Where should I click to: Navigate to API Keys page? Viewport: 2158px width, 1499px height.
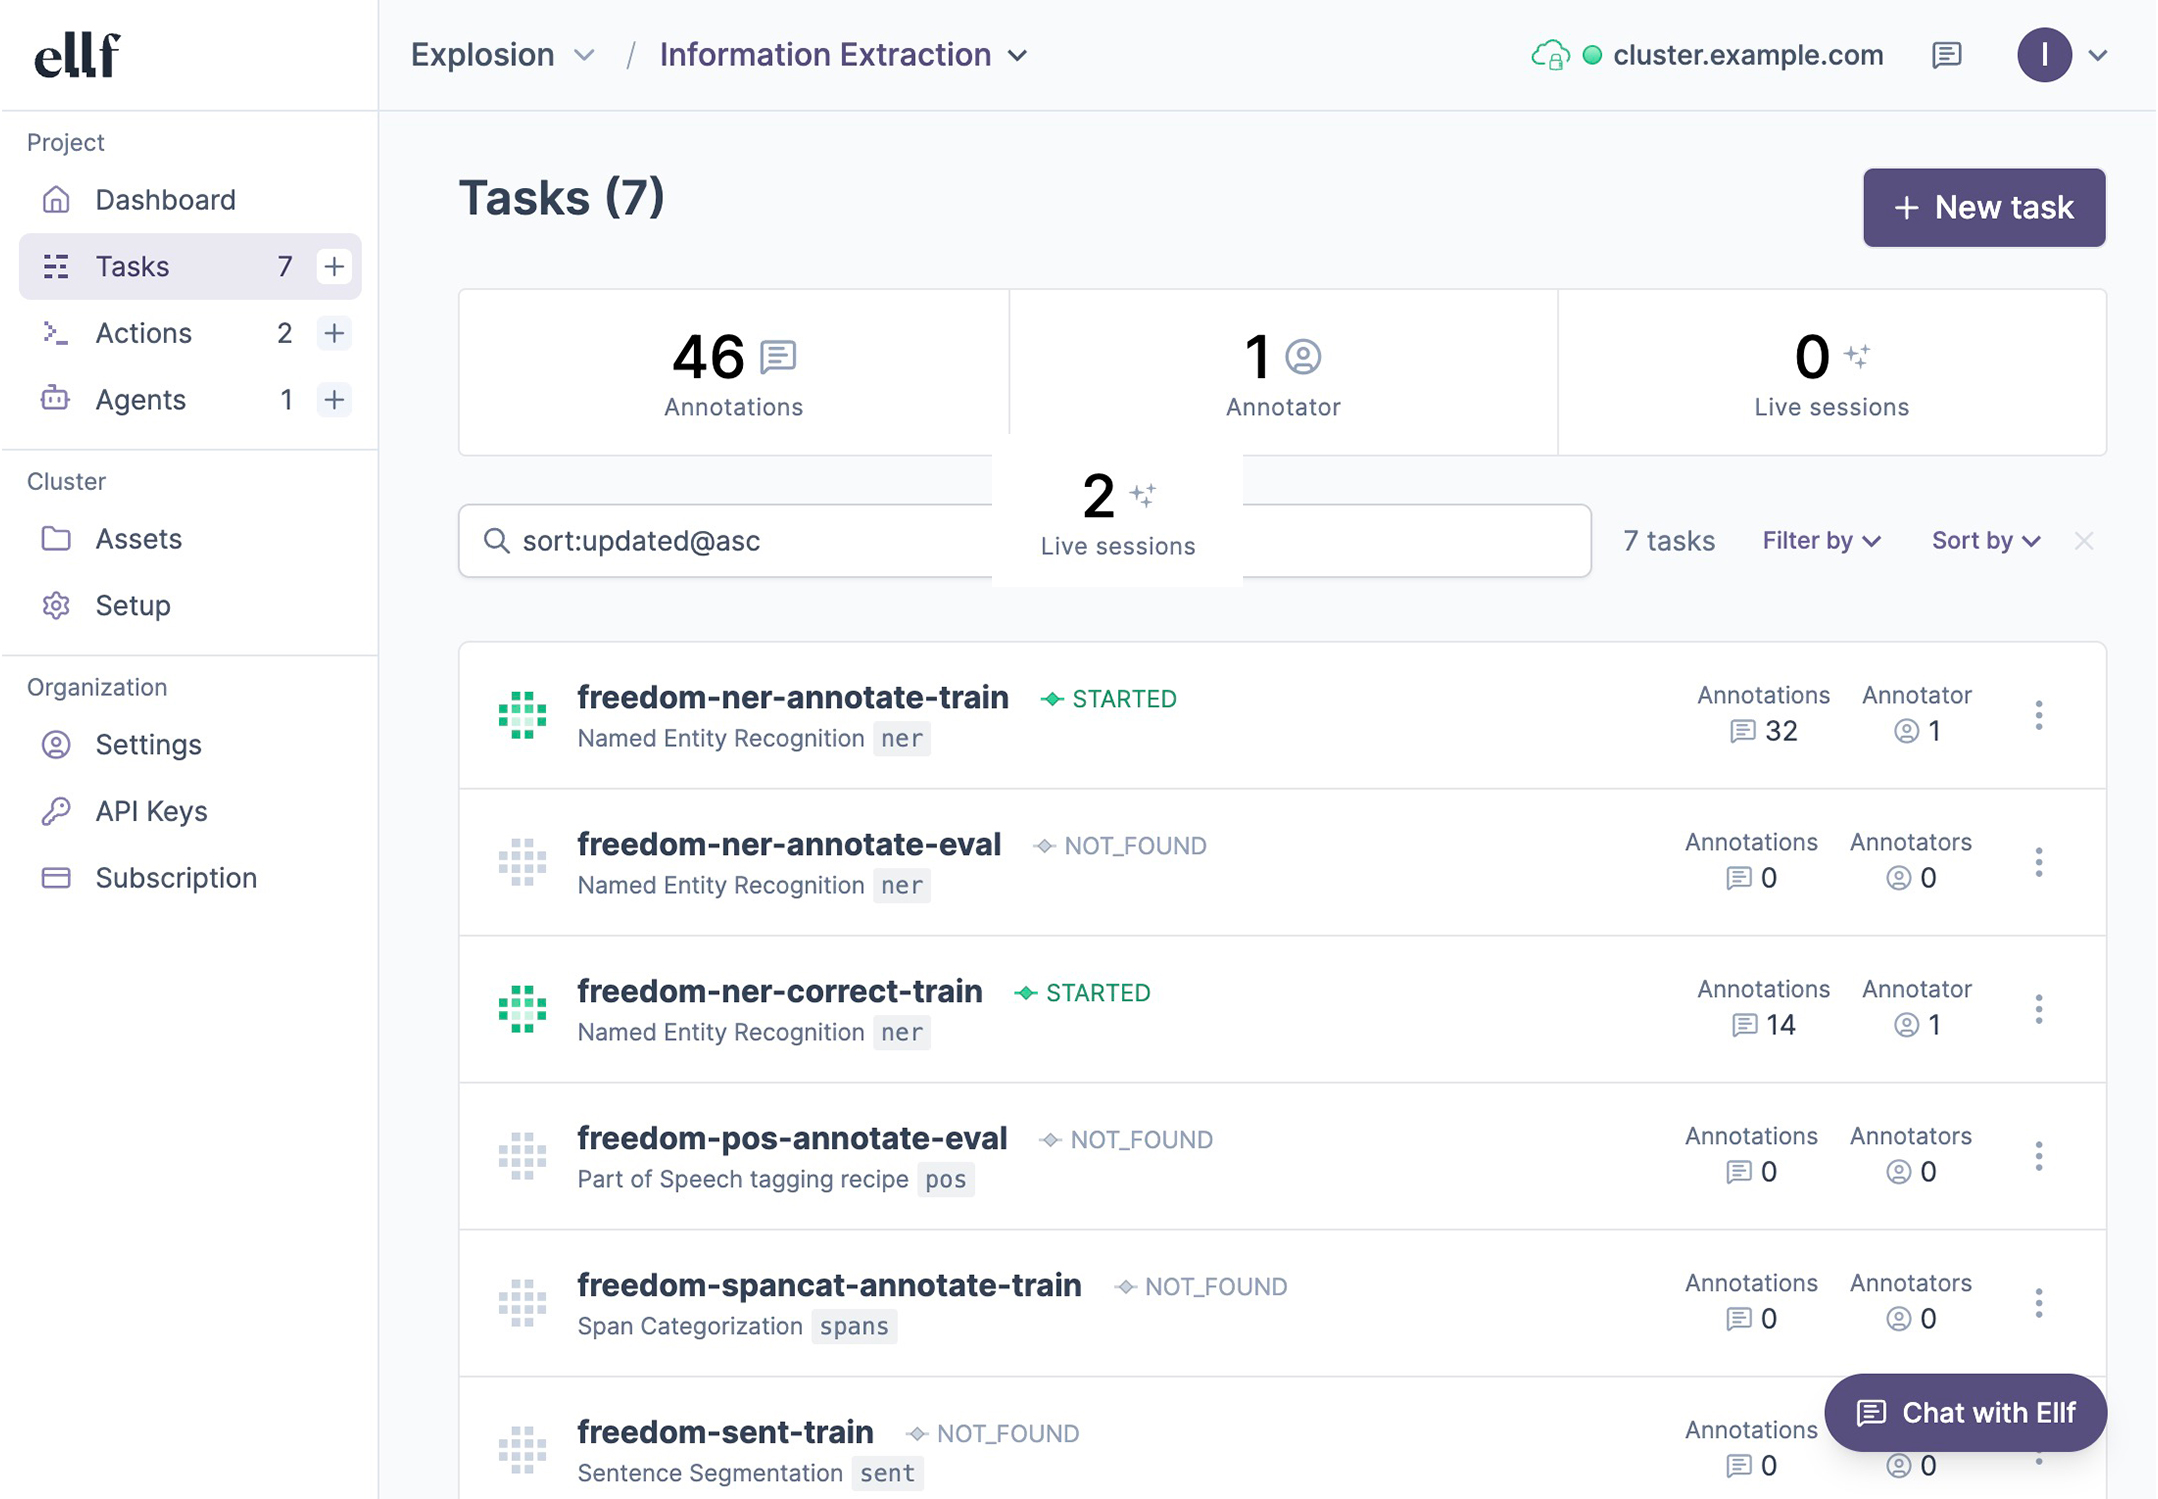pyautogui.click(x=151, y=811)
